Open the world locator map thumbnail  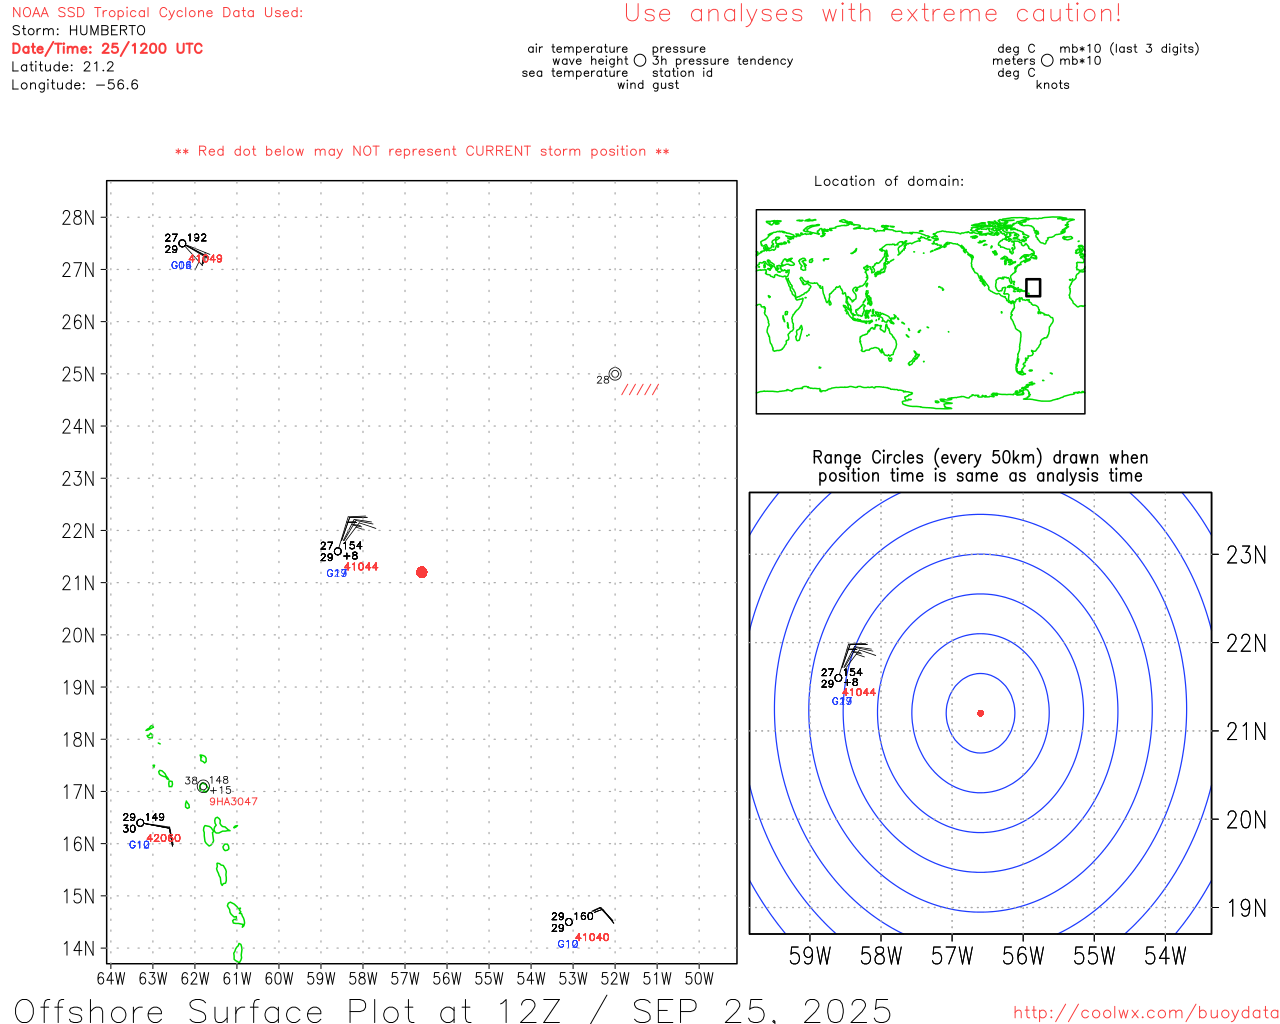point(920,311)
